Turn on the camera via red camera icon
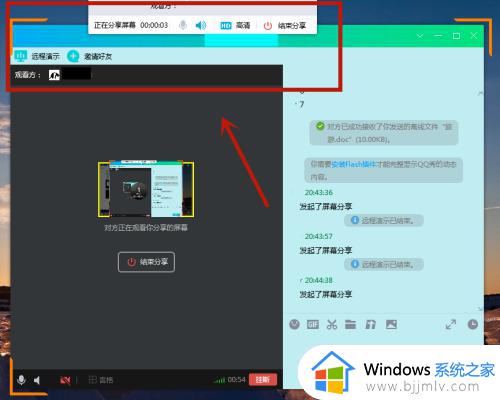Viewport: 500px width, 400px height. point(65,380)
